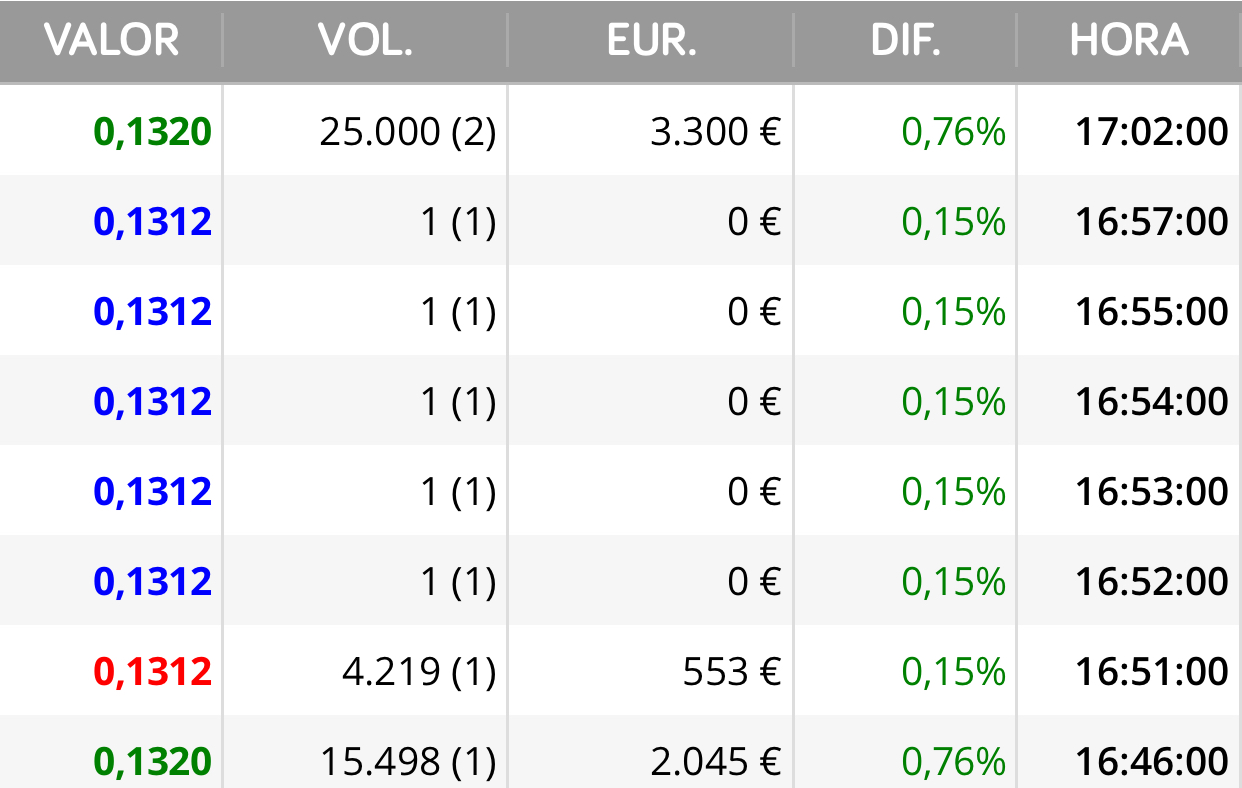Click the DIF. column header
The image size is (1242, 788).
[x=905, y=41]
